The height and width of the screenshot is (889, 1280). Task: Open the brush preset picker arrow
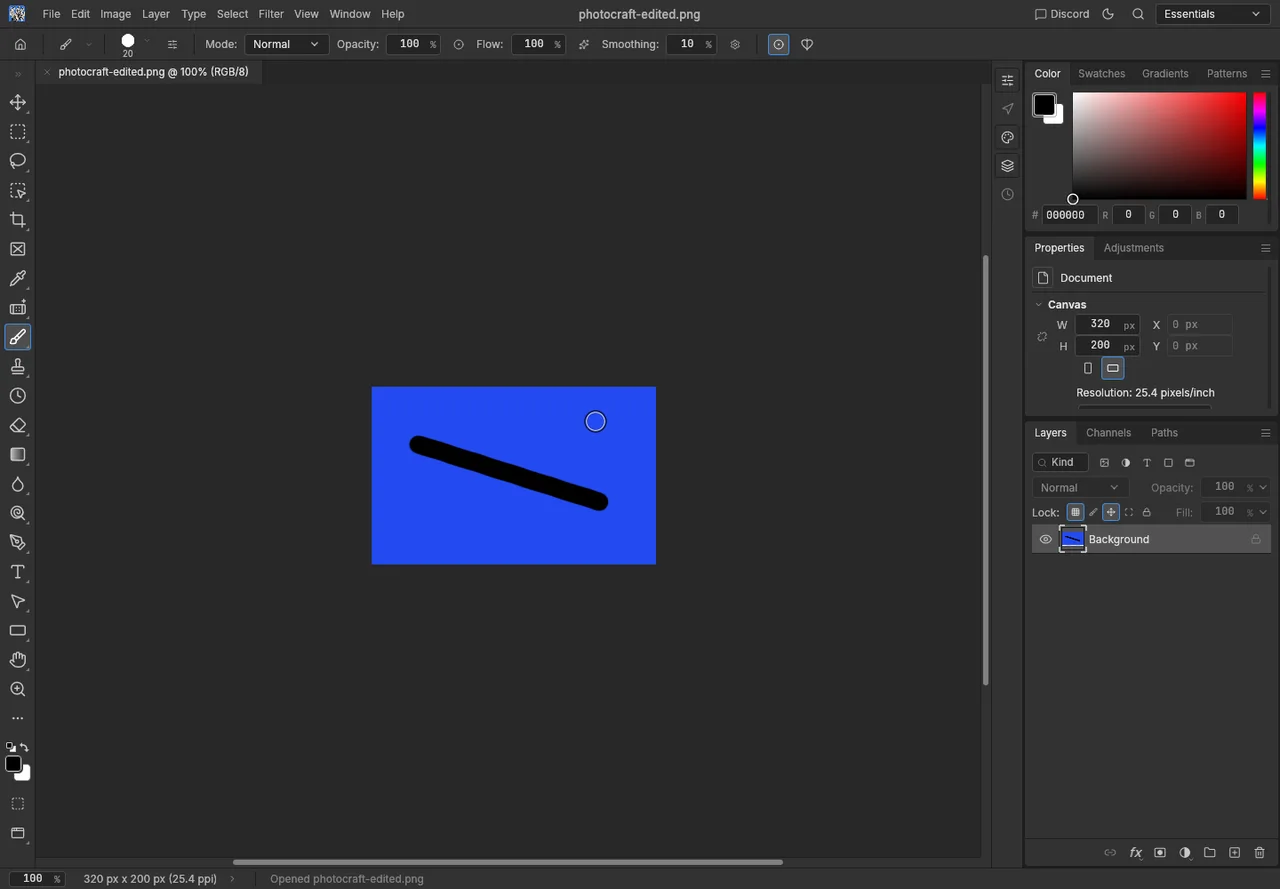[147, 41]
